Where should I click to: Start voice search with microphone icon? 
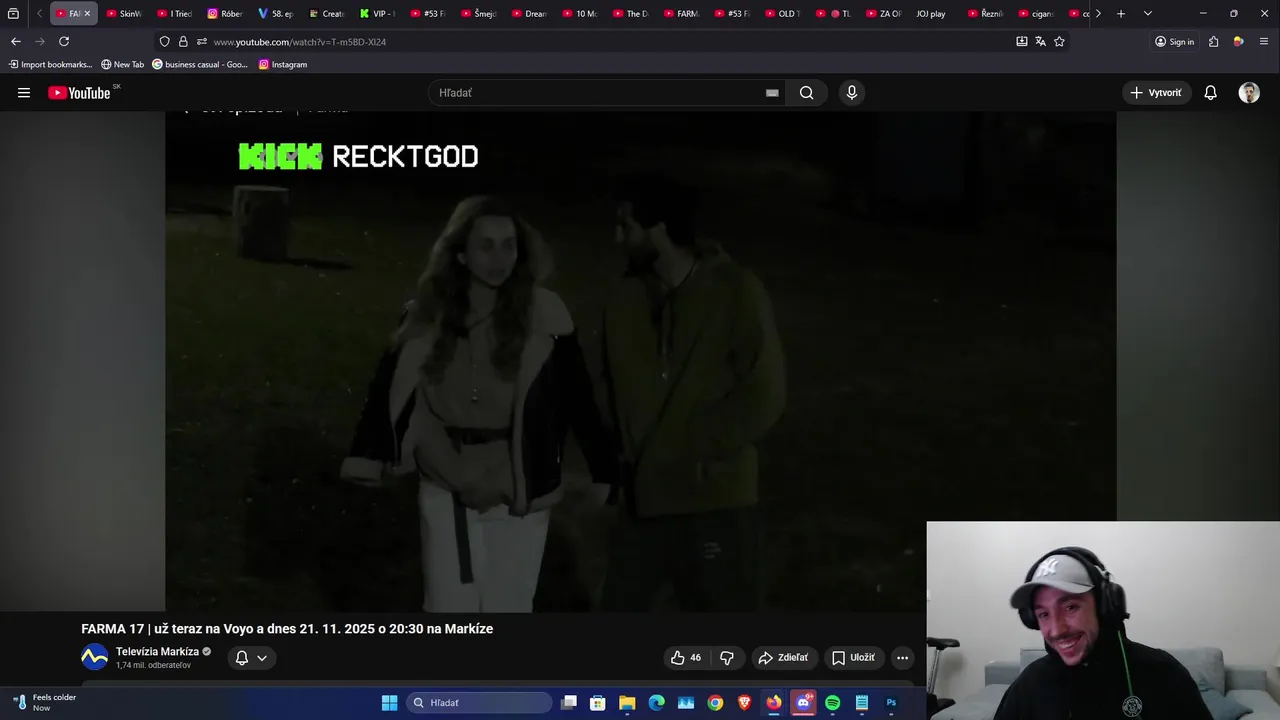point(851,93)
